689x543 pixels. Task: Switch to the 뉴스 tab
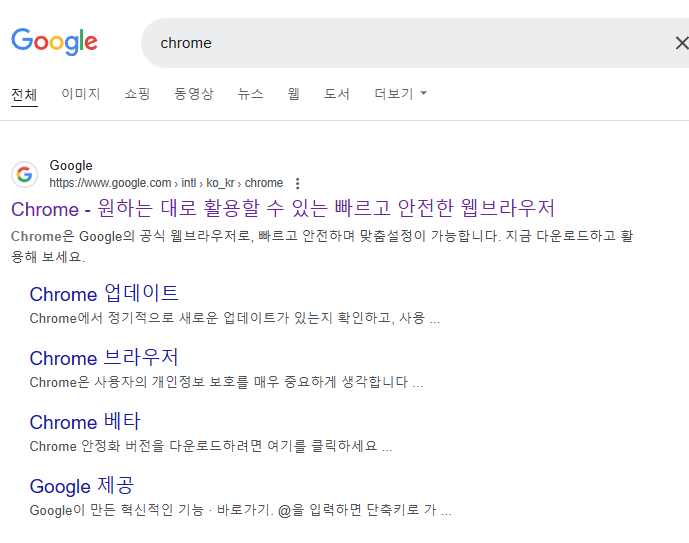[x=250, y=94]
